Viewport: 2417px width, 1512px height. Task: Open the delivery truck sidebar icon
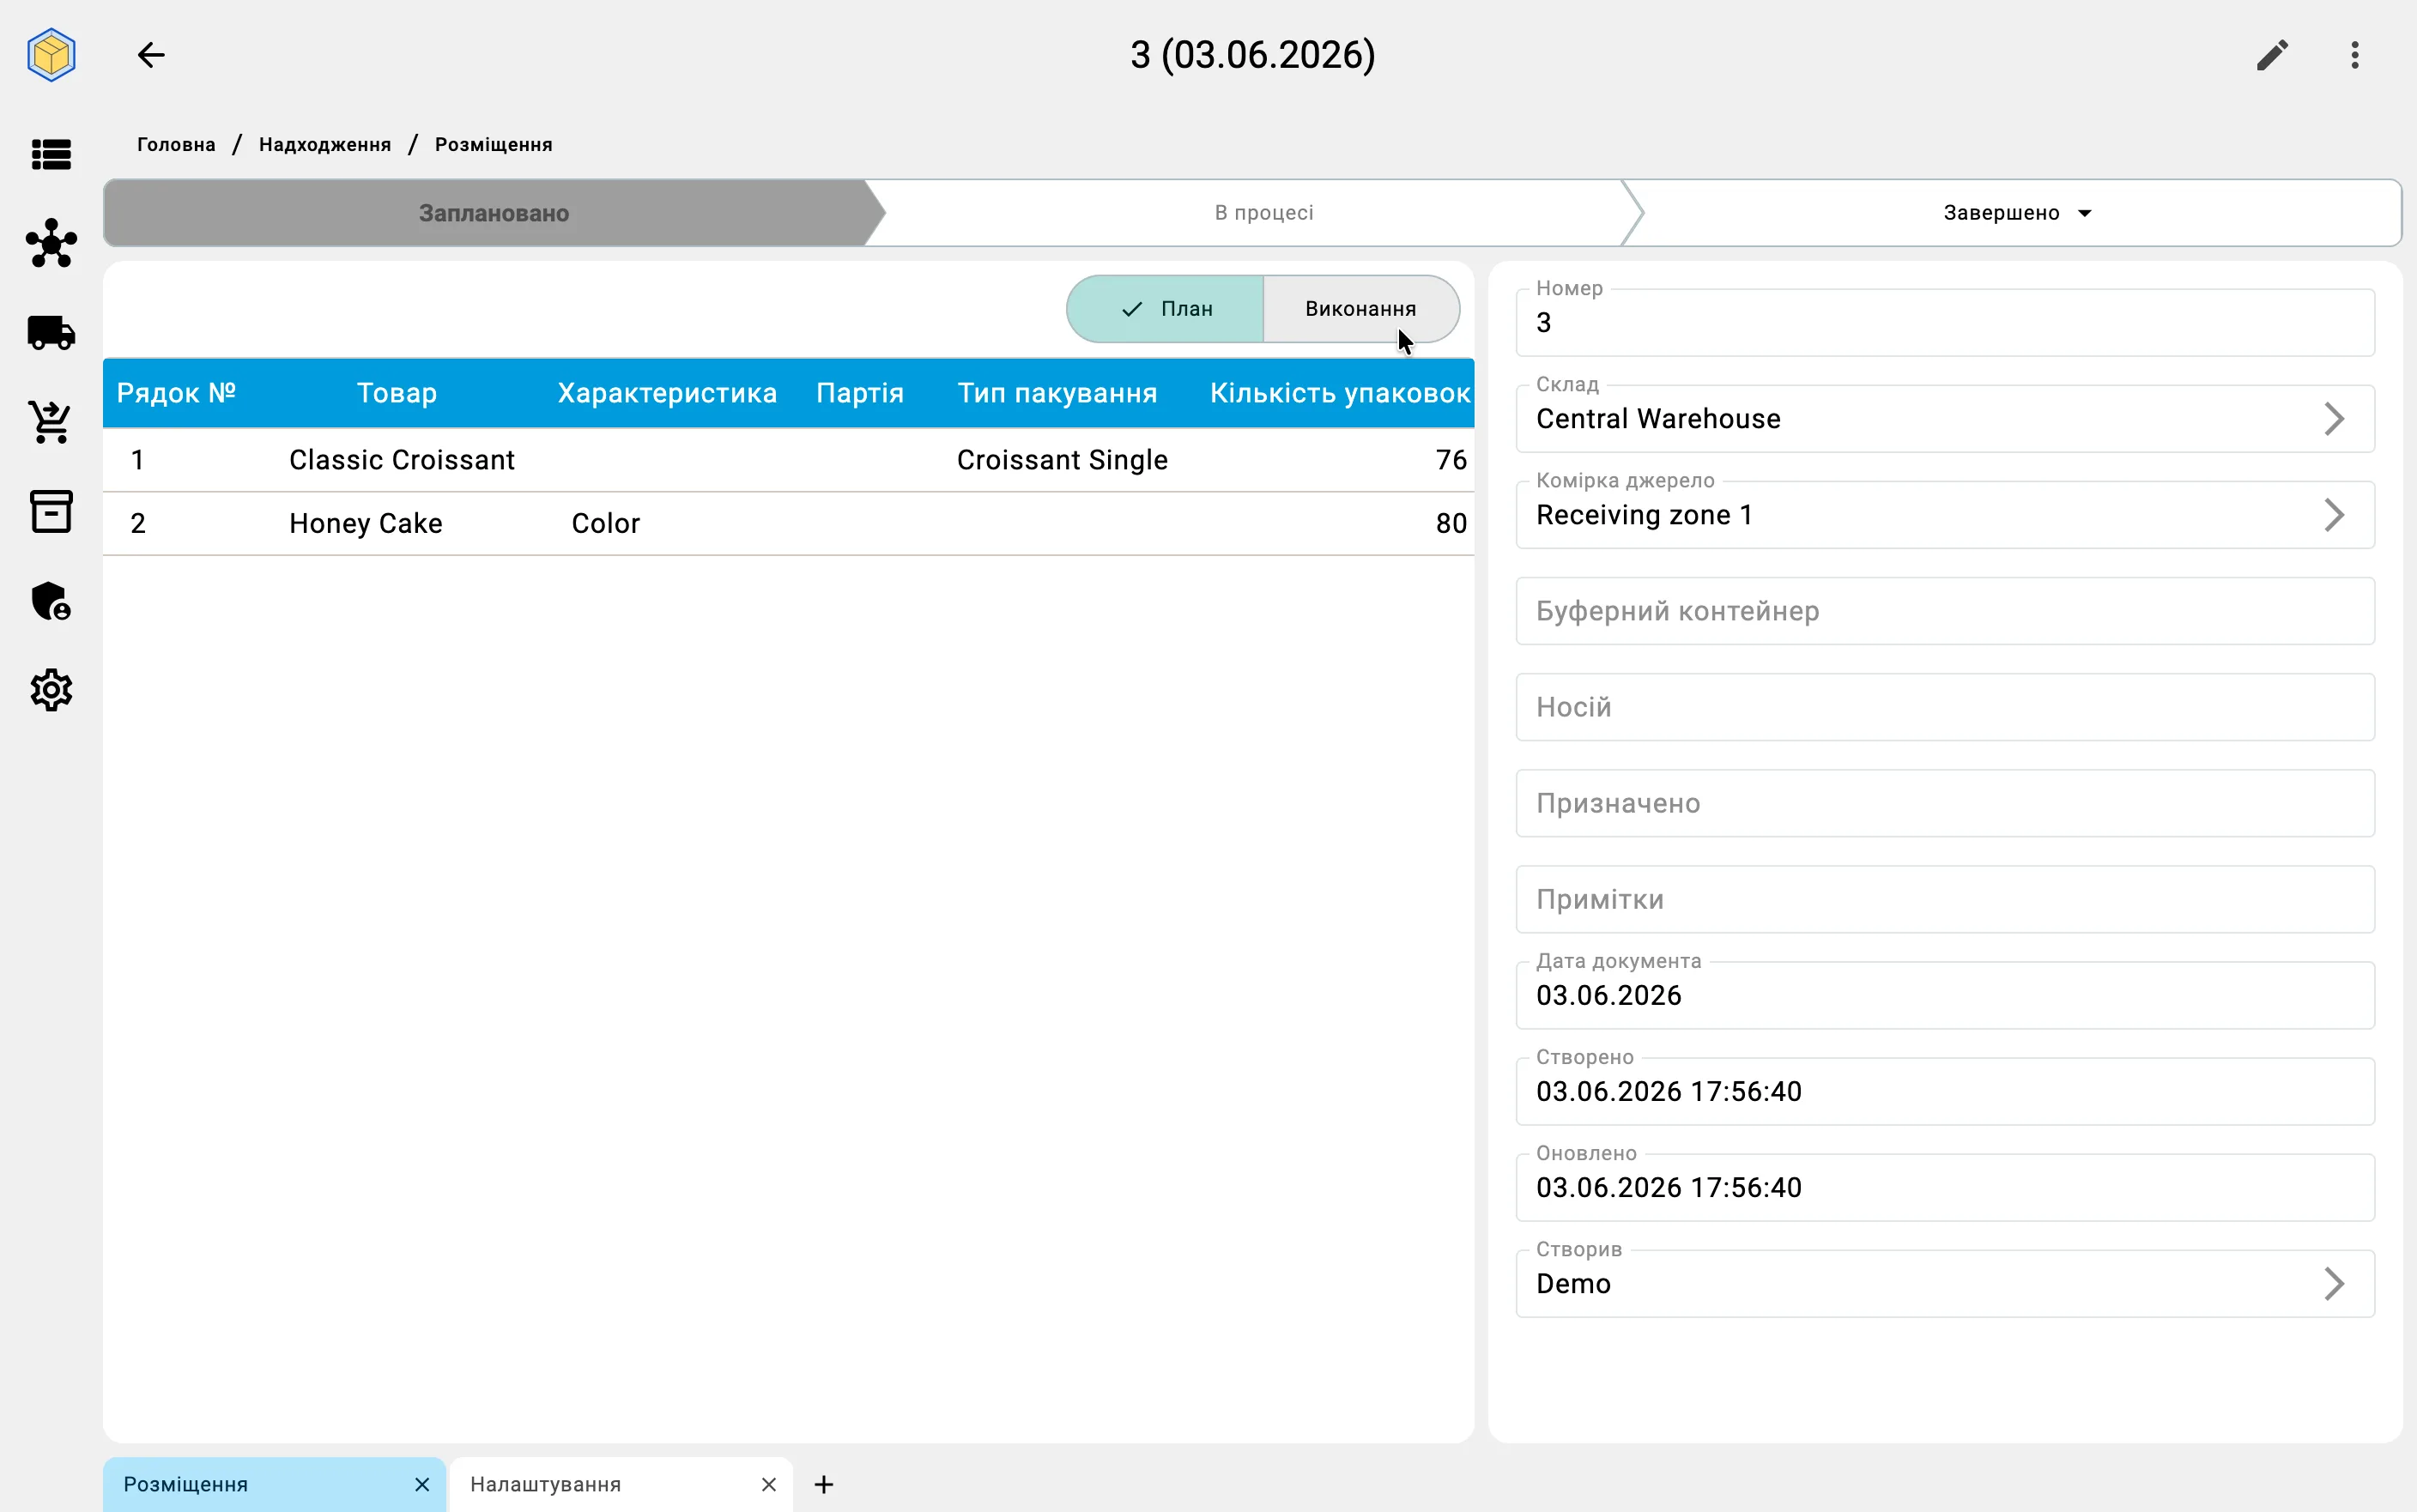pos(51,333)
